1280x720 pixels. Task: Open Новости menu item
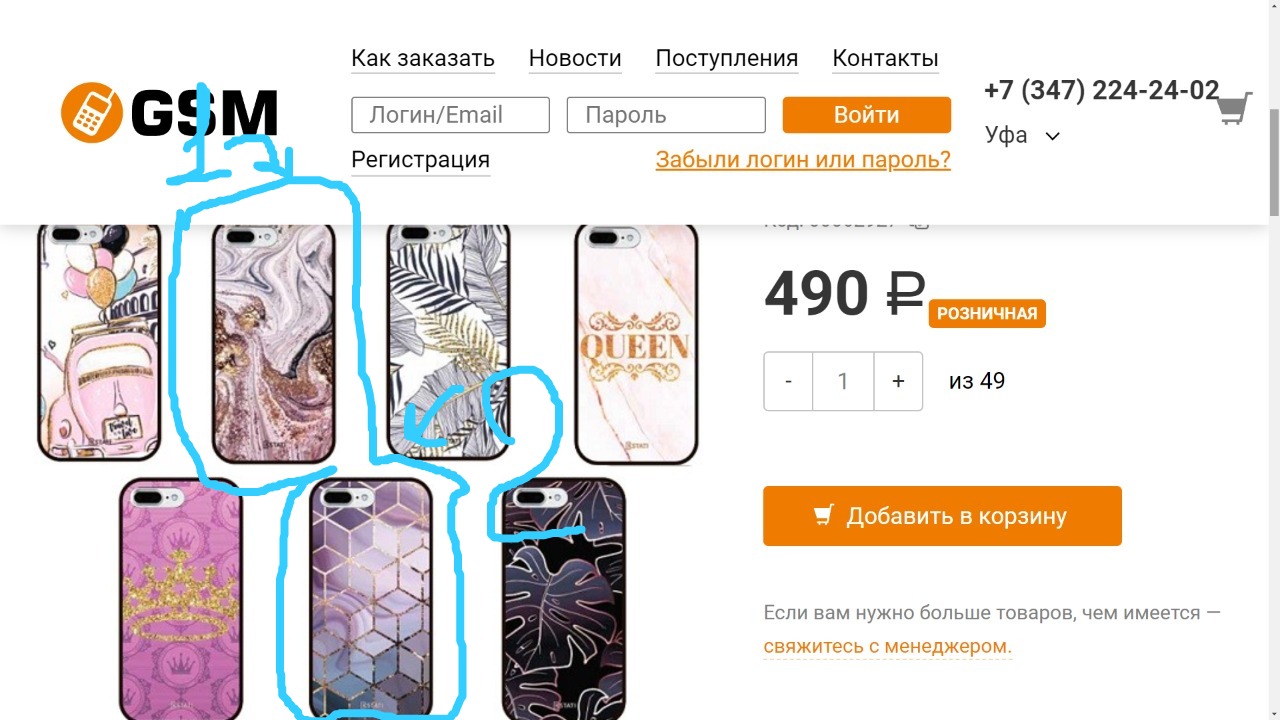pos(575,58)
